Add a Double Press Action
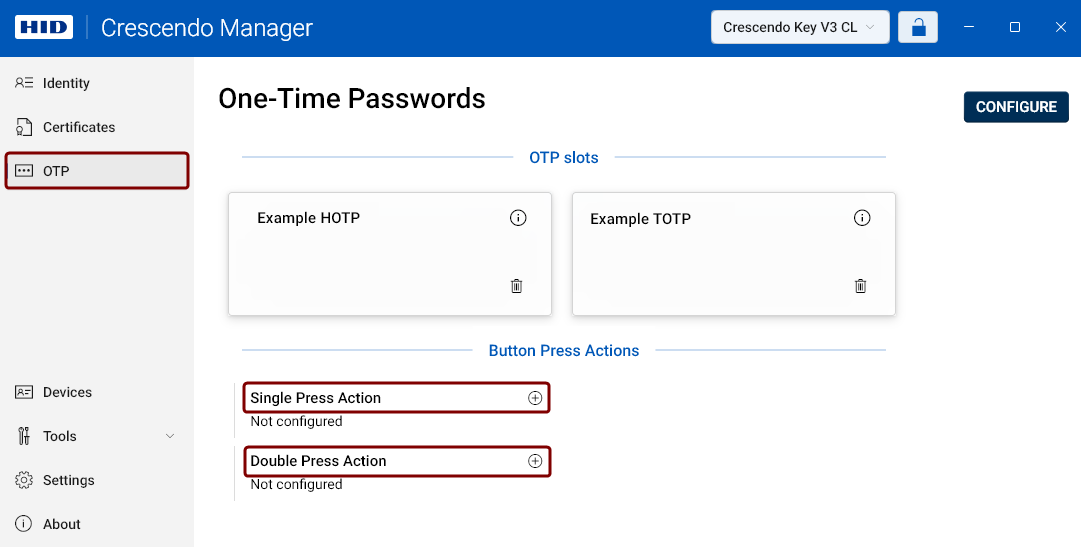The image size is (1081, 547). coord(535,461)
